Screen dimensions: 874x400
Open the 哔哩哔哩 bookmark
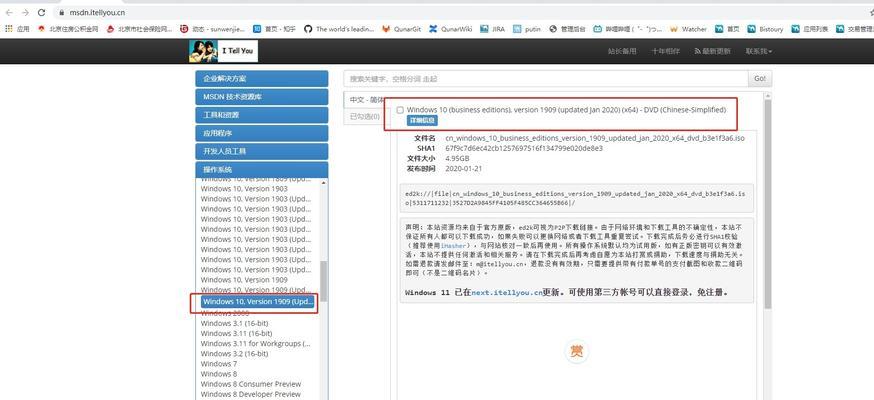point(628,29)
